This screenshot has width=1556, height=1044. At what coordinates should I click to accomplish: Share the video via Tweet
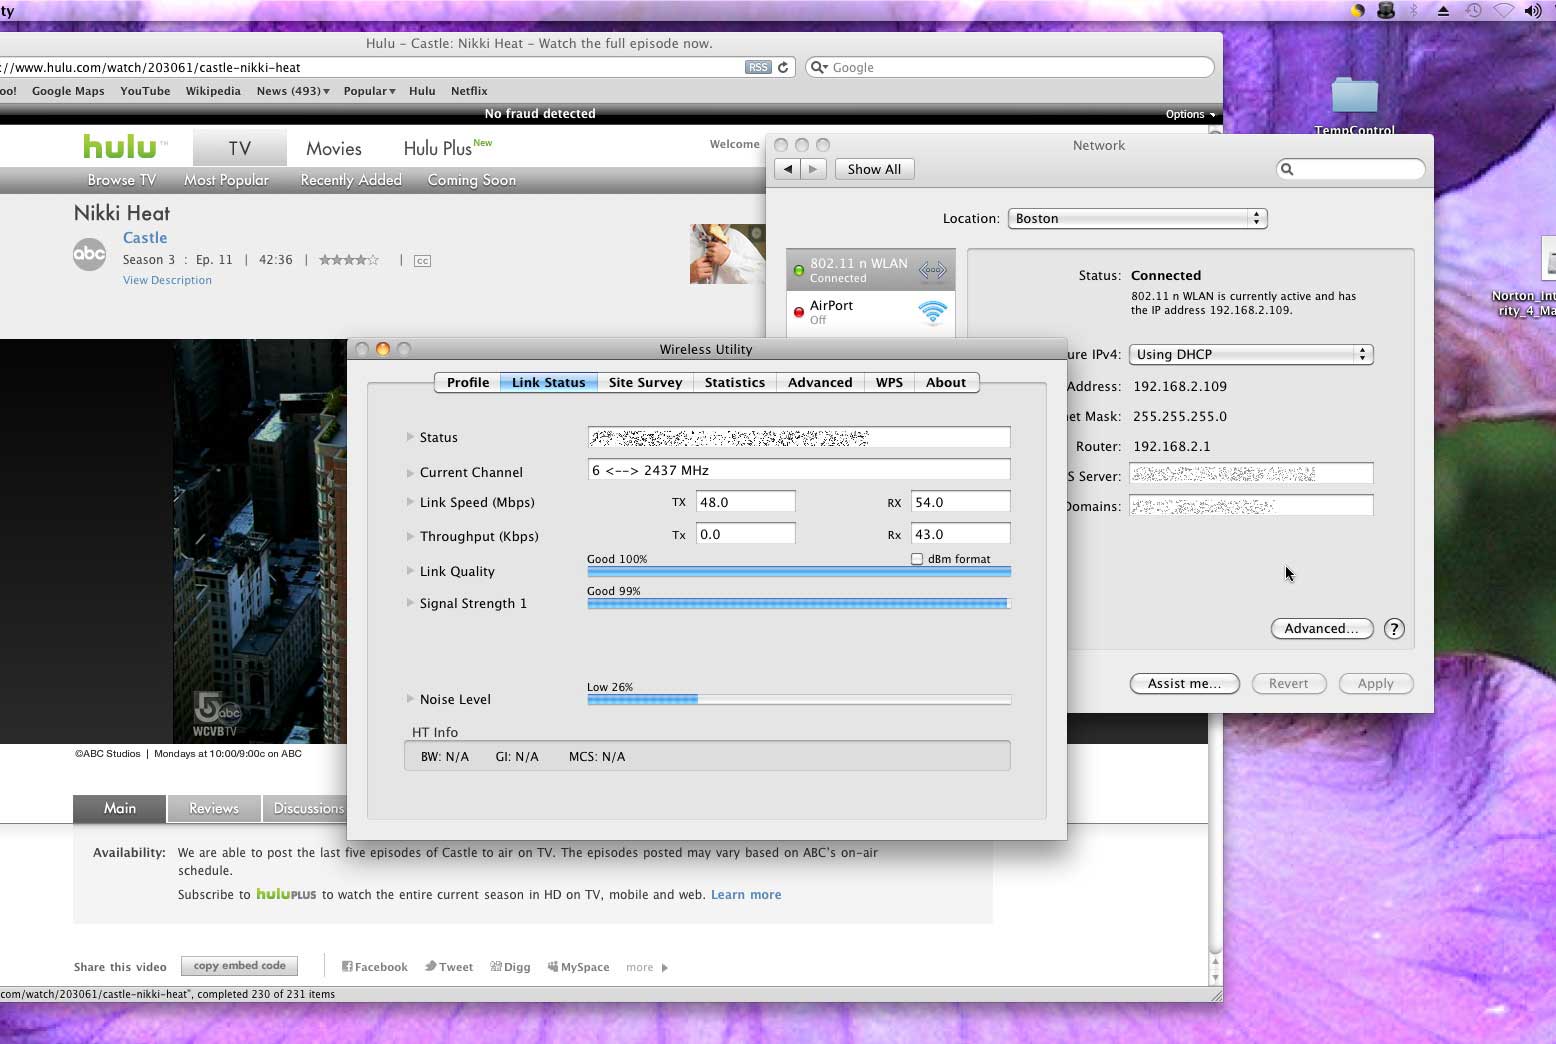click(449, 967)
